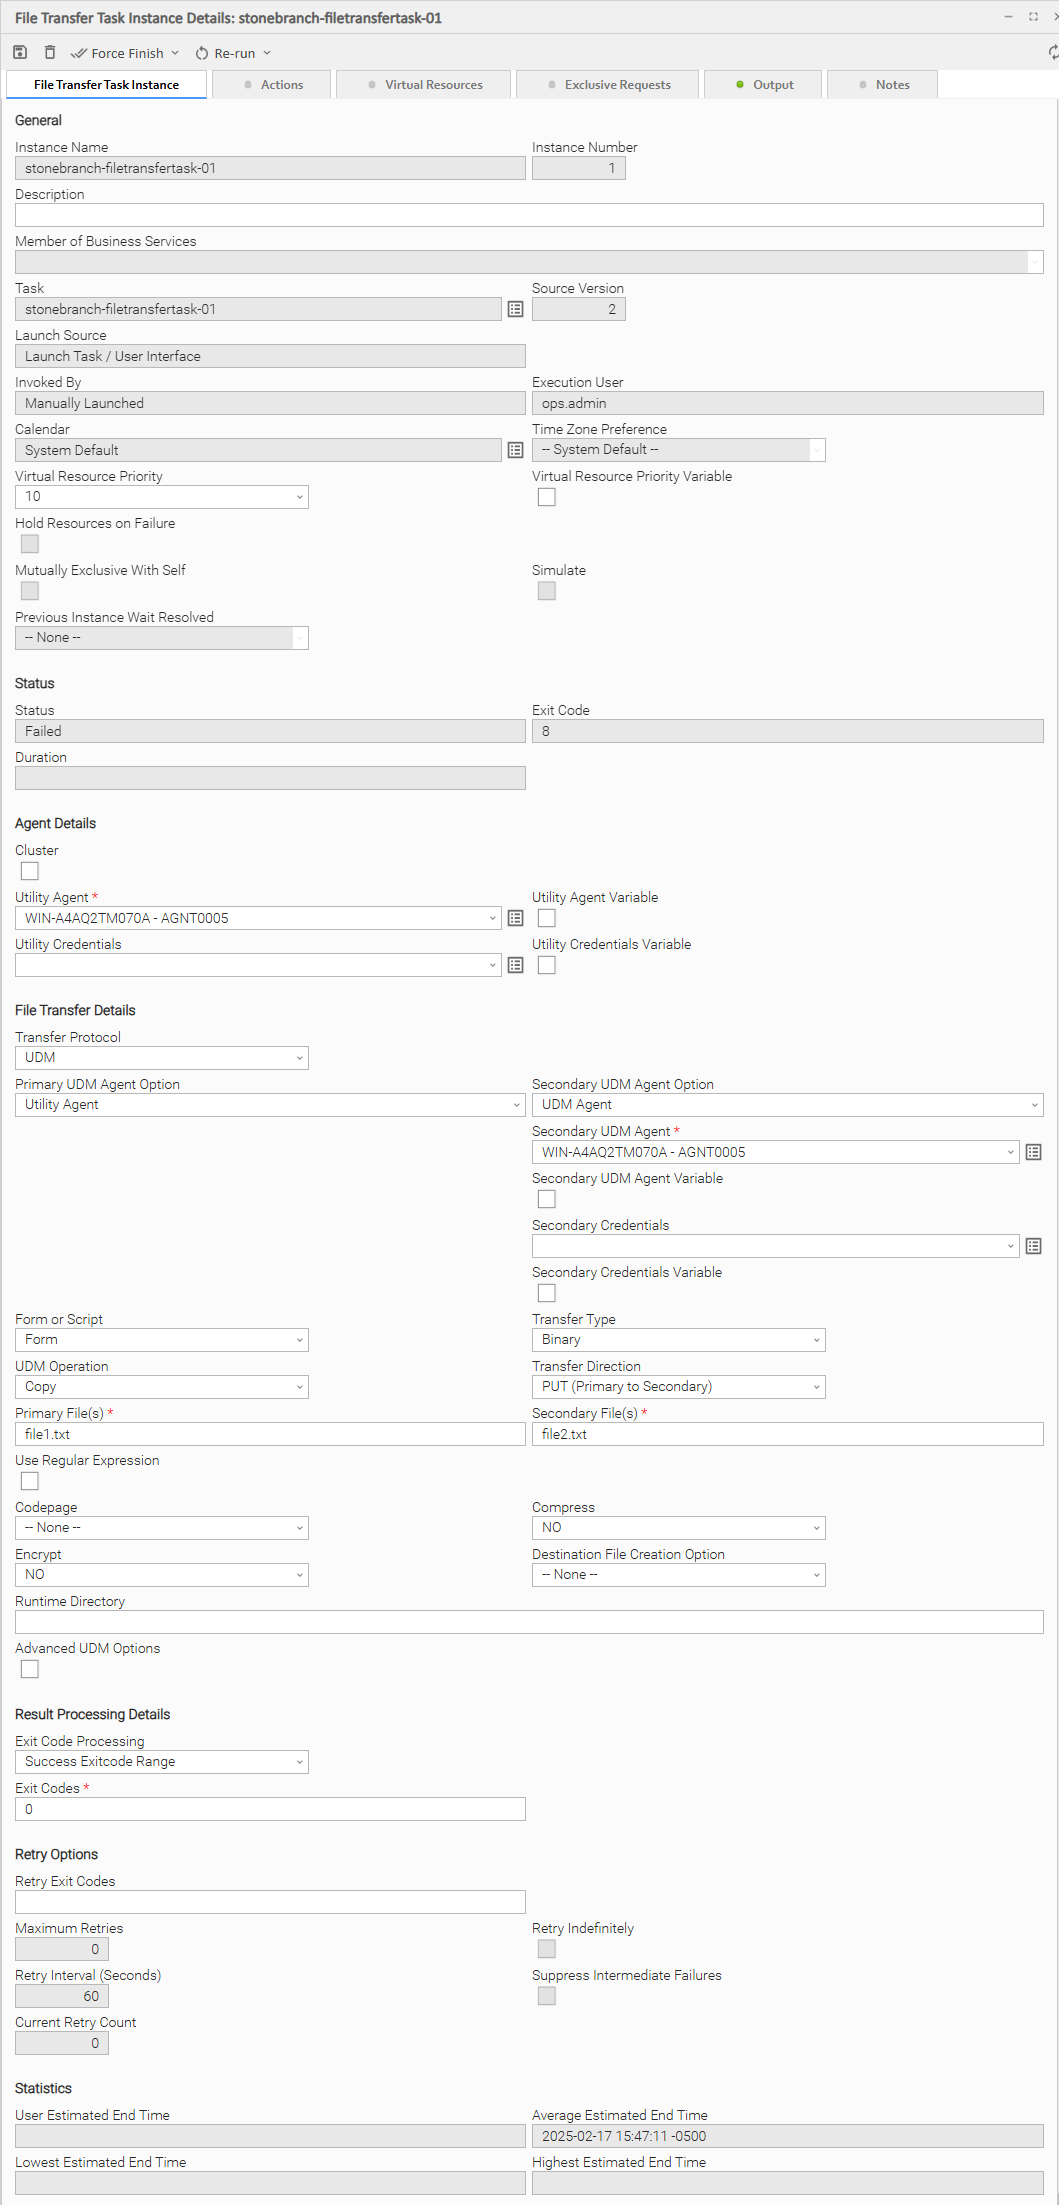Click the Primary File(s) input field
Screen dimensions: 1059x2205
(270, 1434)
